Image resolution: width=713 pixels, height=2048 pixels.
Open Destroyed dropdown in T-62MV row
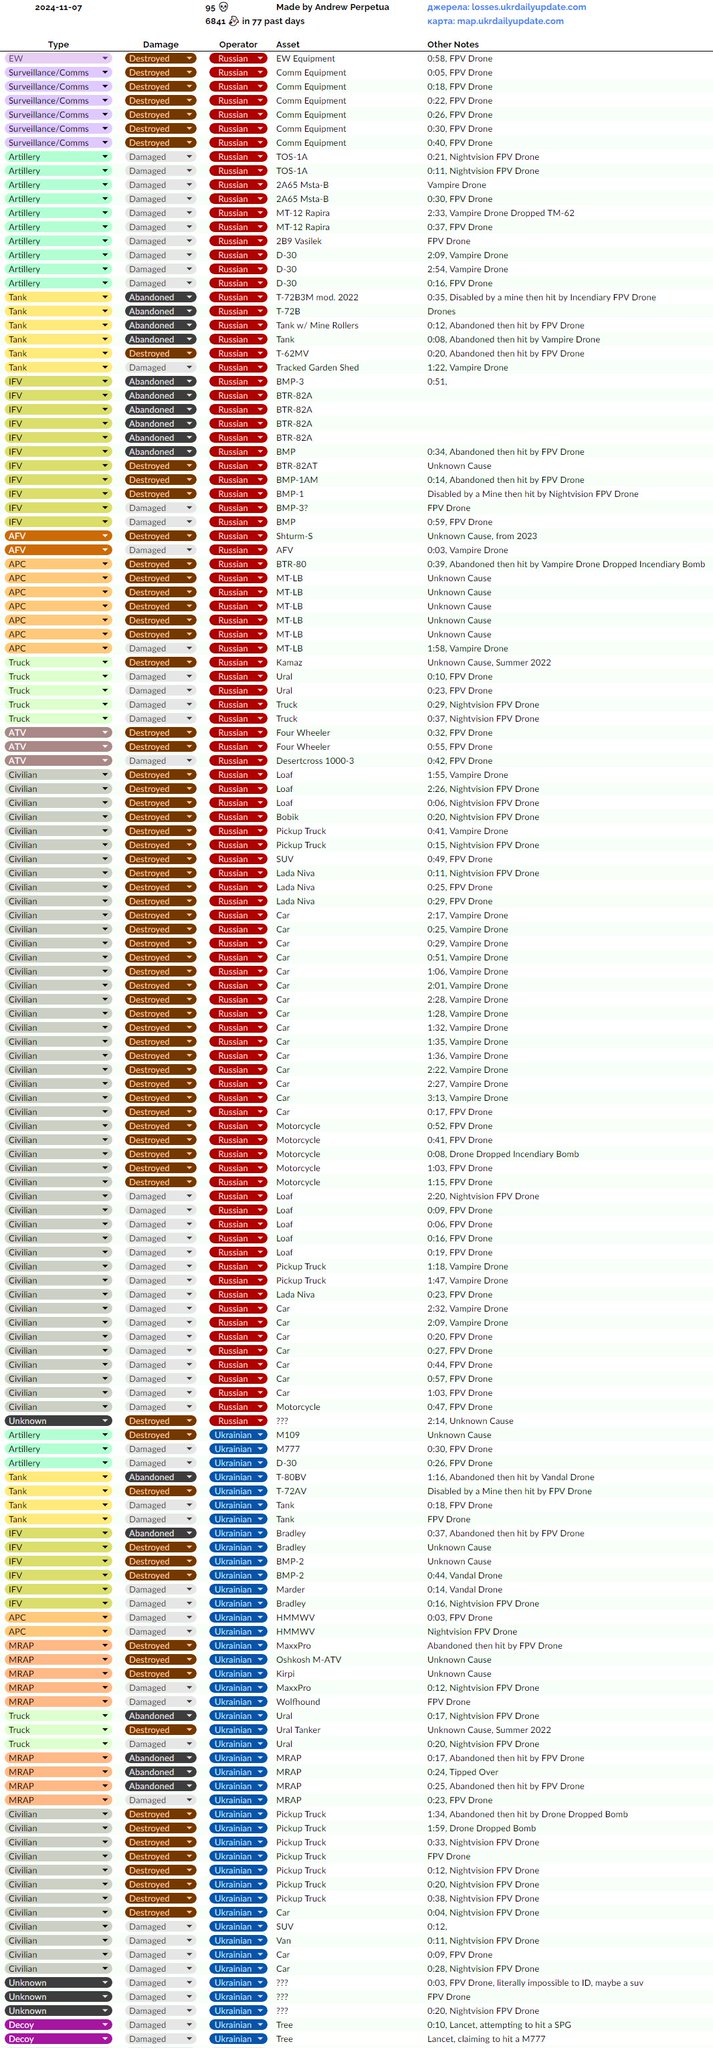point(160,353)
